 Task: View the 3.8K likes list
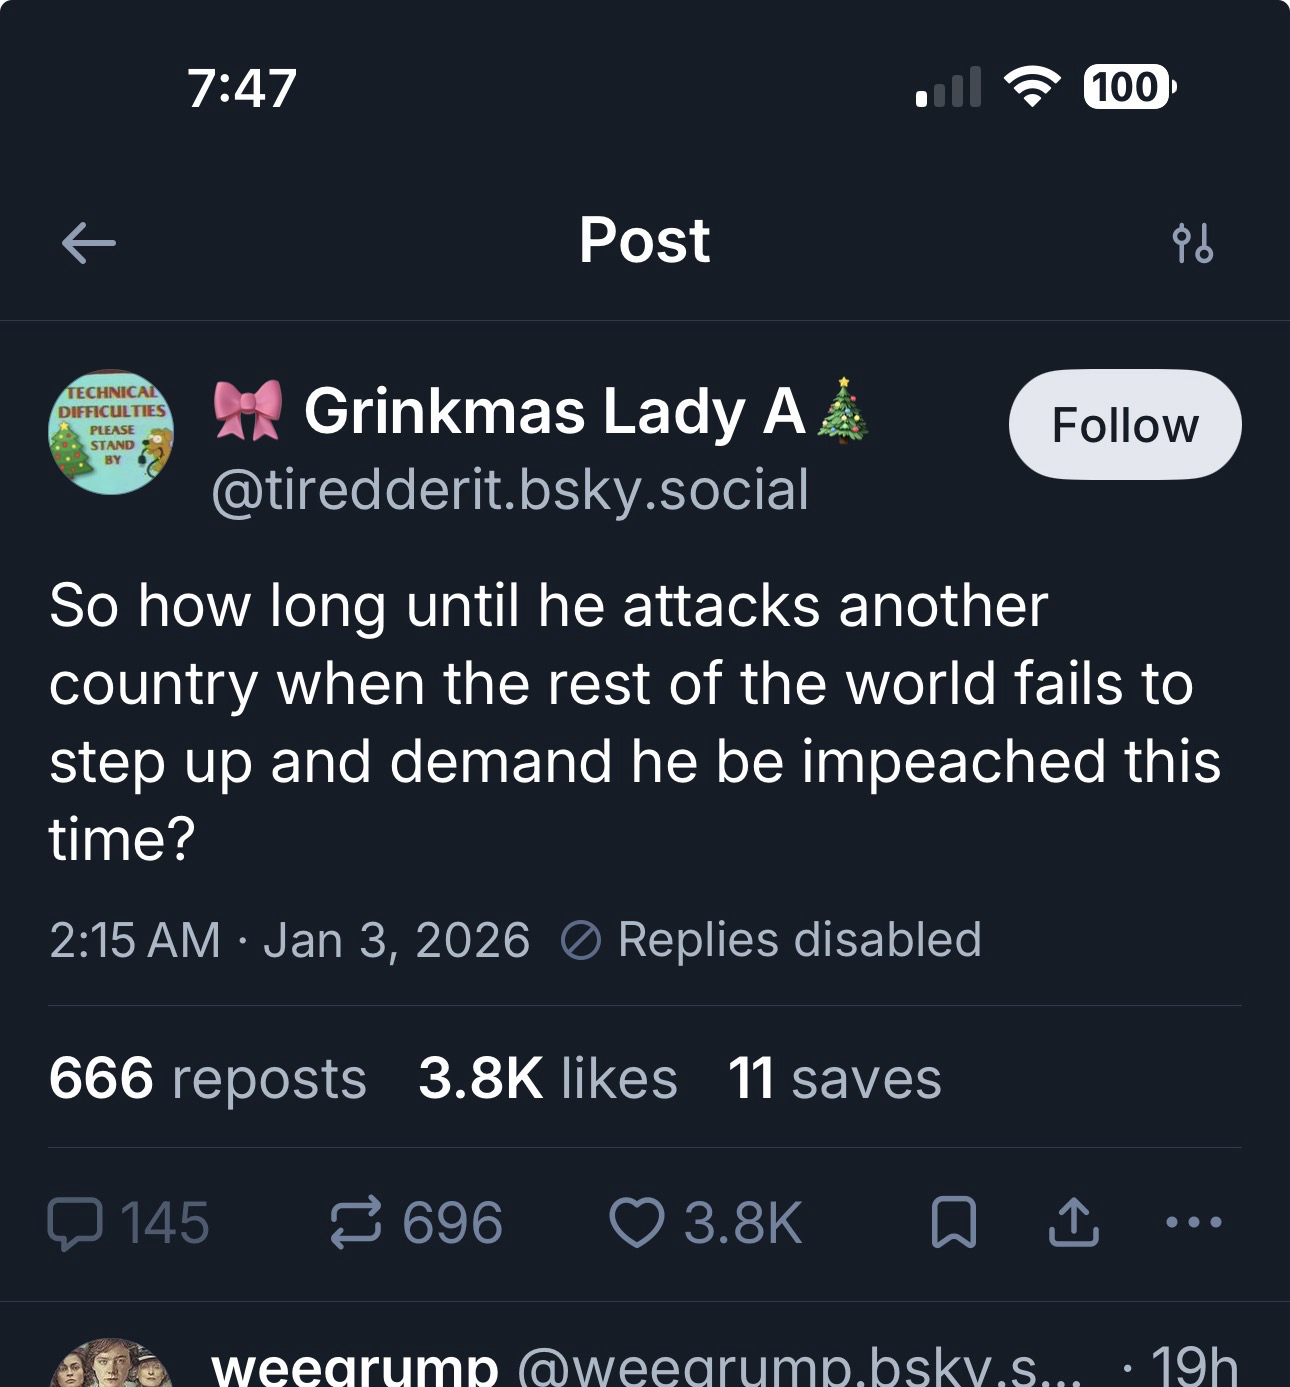pyautogui.click(x=547, y=1078)
